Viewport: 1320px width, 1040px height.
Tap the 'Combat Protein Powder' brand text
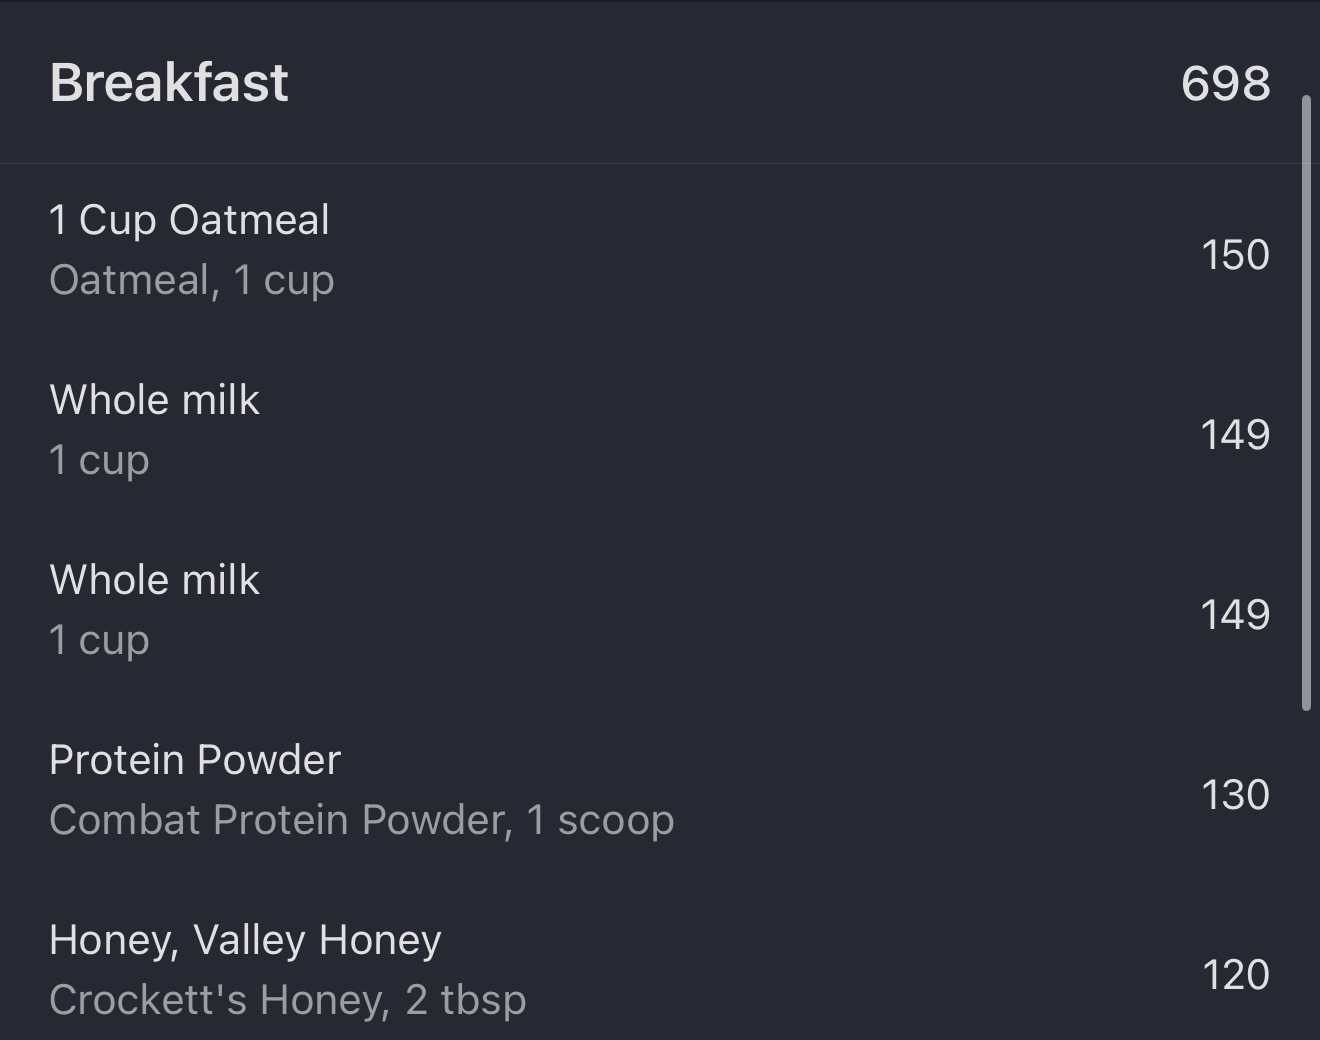[x=278, y=820]
